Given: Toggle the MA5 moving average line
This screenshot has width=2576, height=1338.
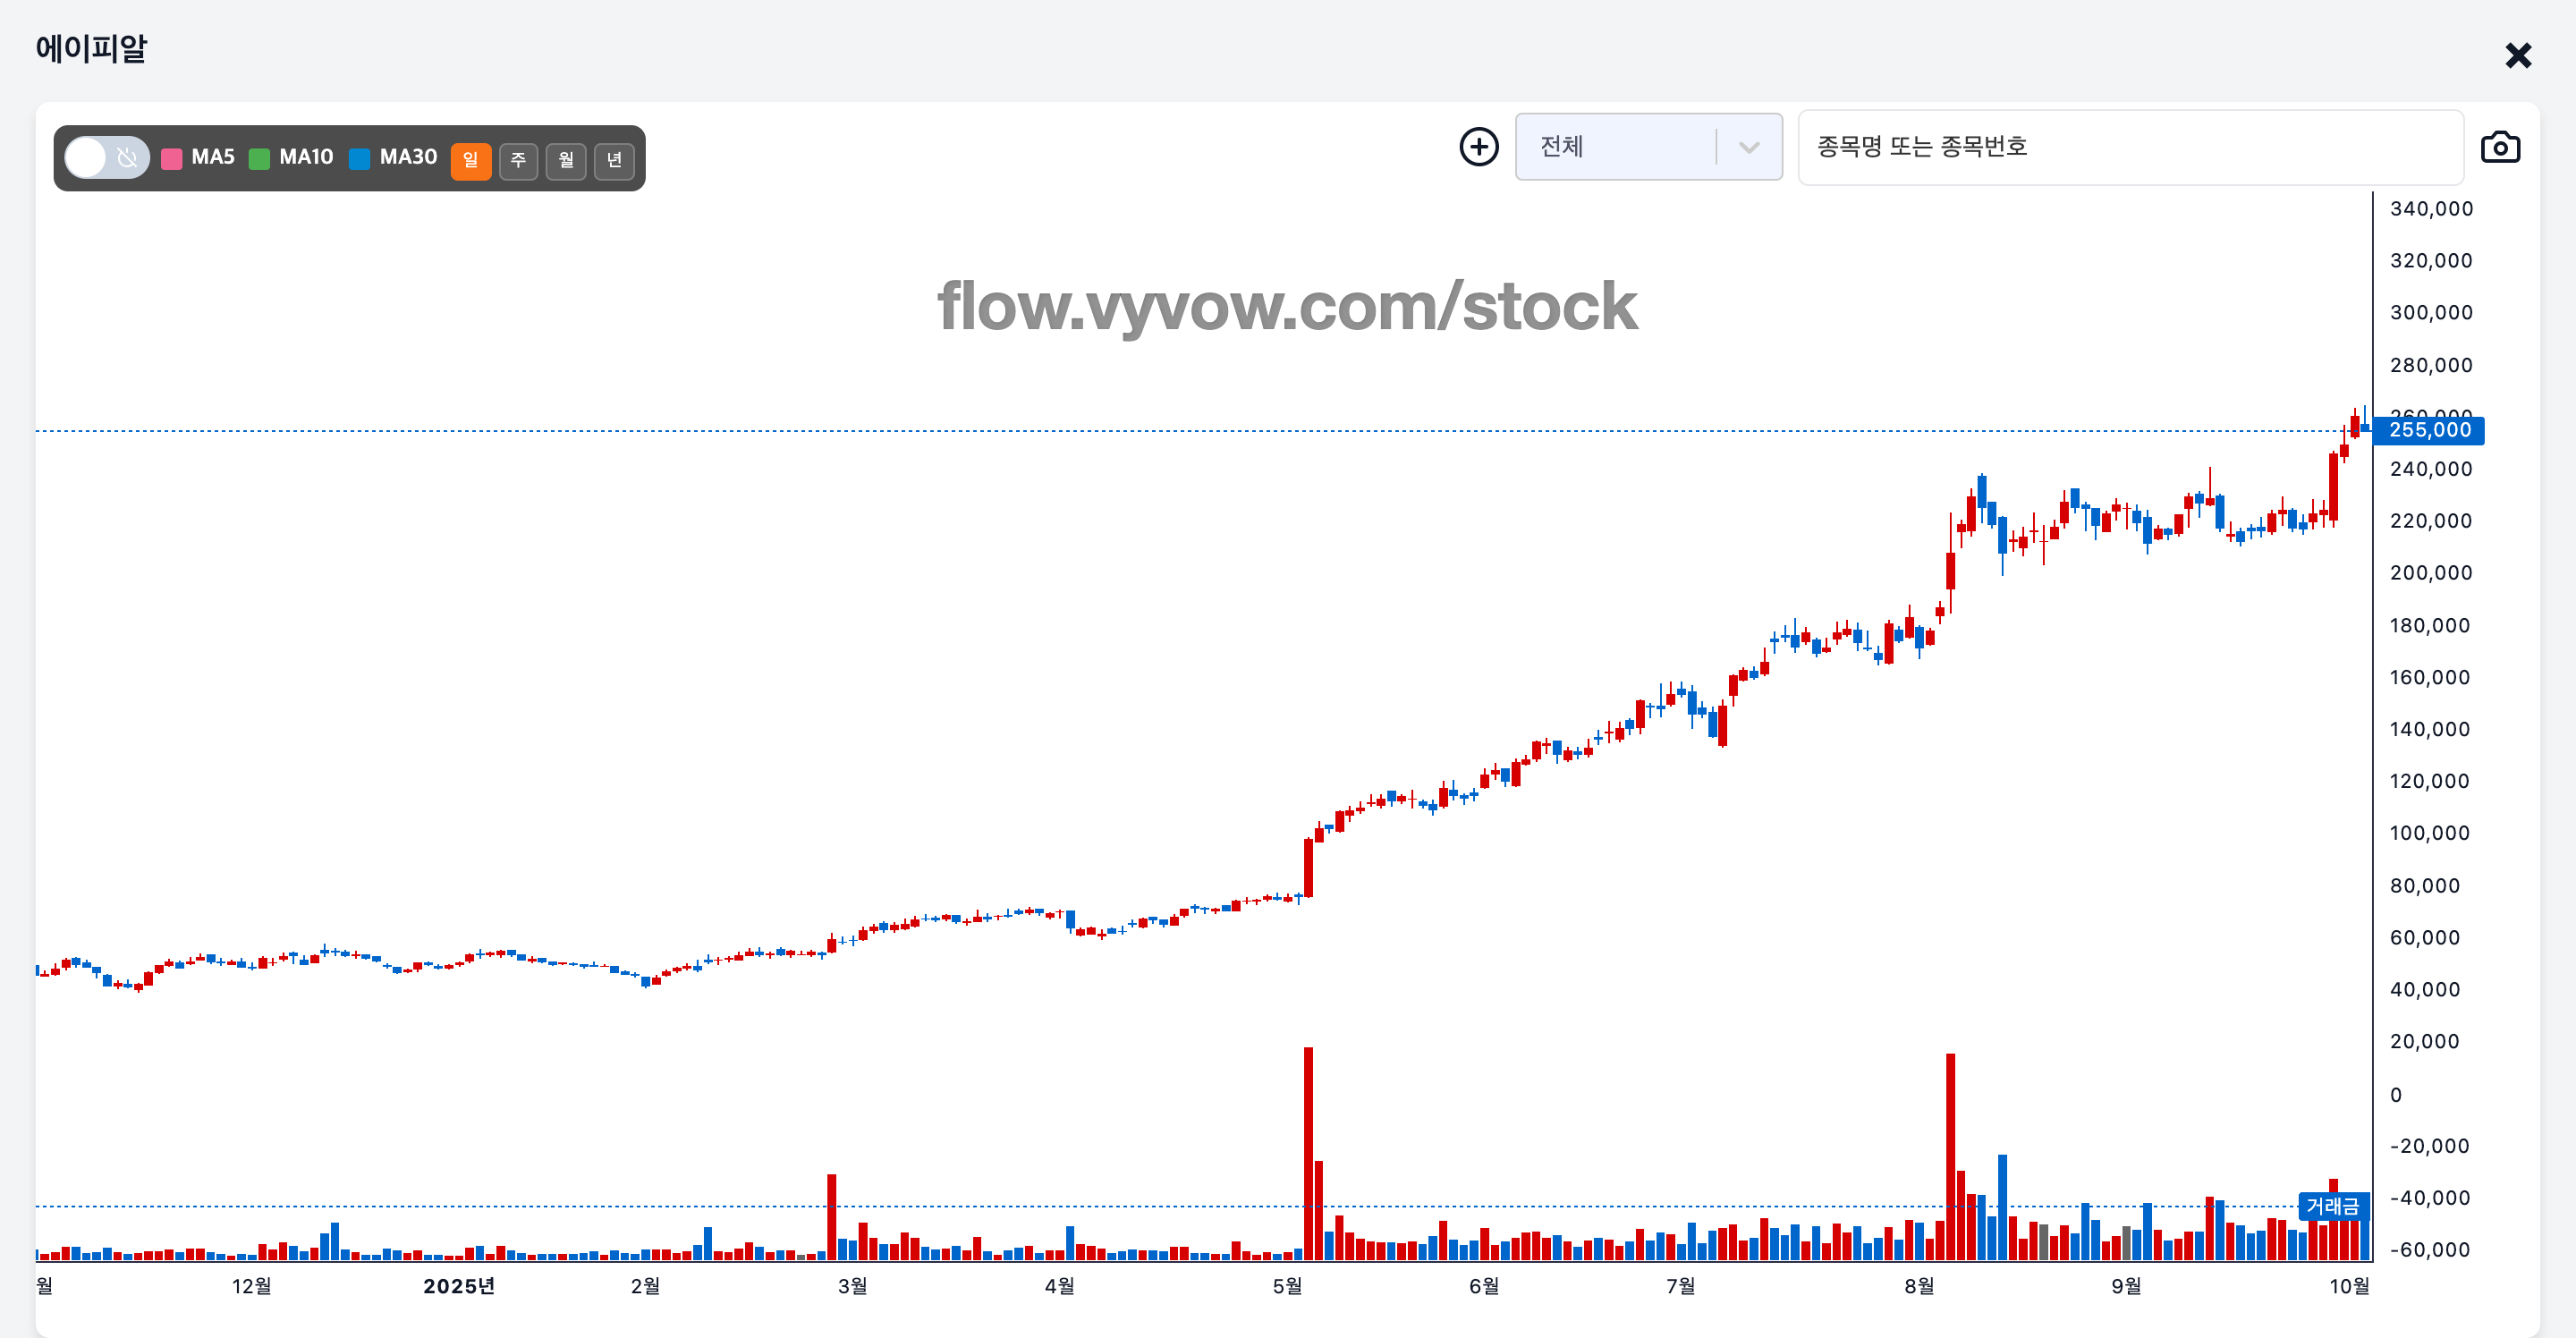Looking at the screenshot, I should point(213,157).
